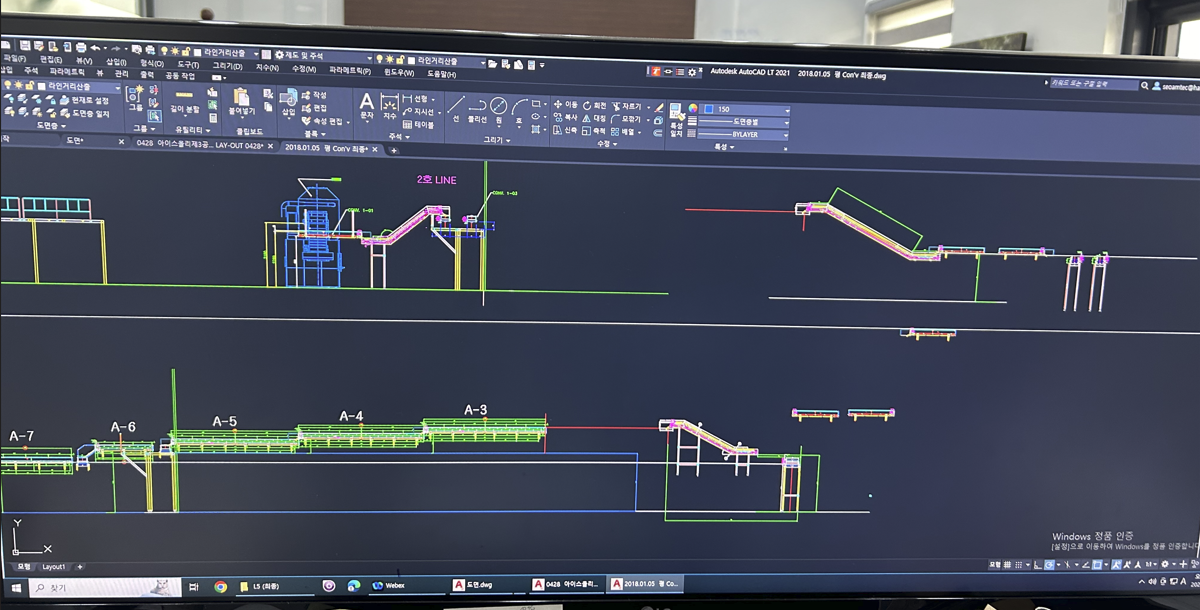1200x610 pixels.
Task: Expand the 그리기 panel flyout
Action: [x=496, y=140]
